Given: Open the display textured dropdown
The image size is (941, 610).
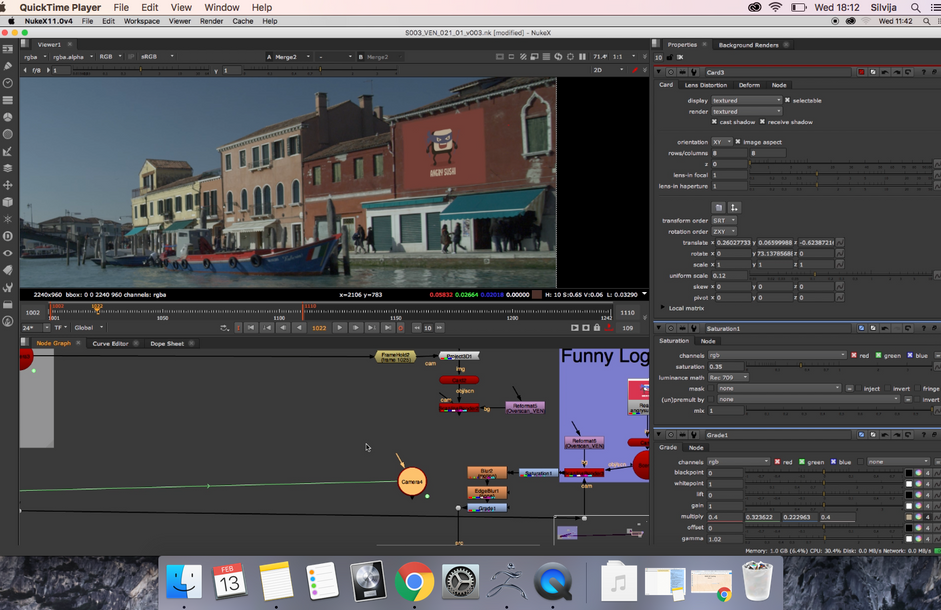Looking at the screenshot, I should point(746,100).
